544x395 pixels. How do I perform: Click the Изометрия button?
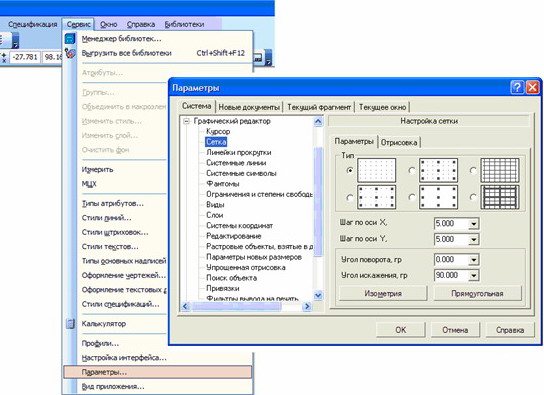click(x=383, y=293)
